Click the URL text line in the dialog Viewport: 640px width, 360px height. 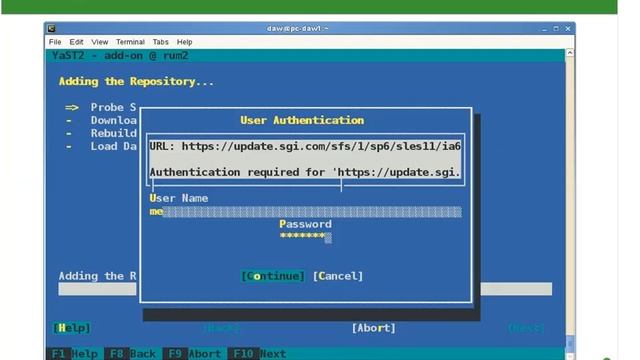coord(305,146)
